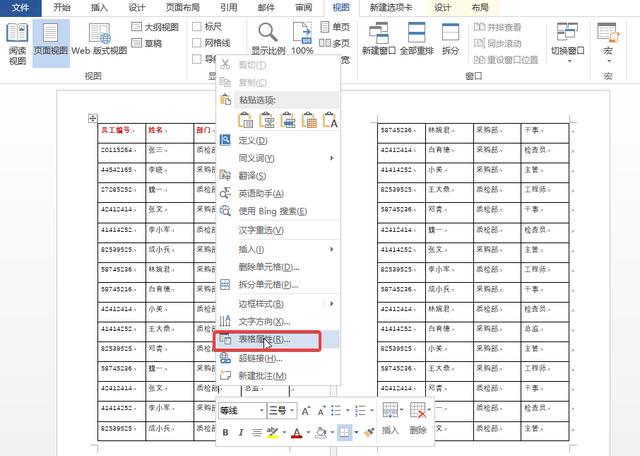Click the red font color button
This screenshot has width=640, height=456.
[x=297, y=432]
